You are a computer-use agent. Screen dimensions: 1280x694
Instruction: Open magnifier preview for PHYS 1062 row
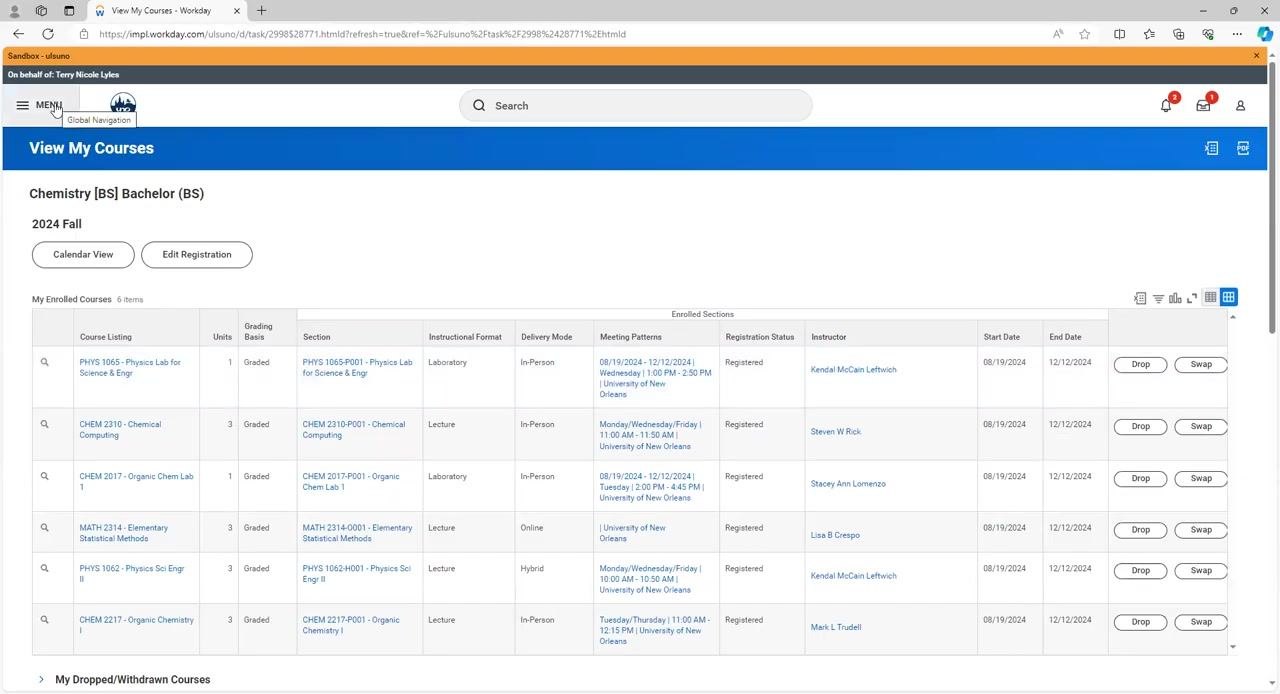point(44,568)
